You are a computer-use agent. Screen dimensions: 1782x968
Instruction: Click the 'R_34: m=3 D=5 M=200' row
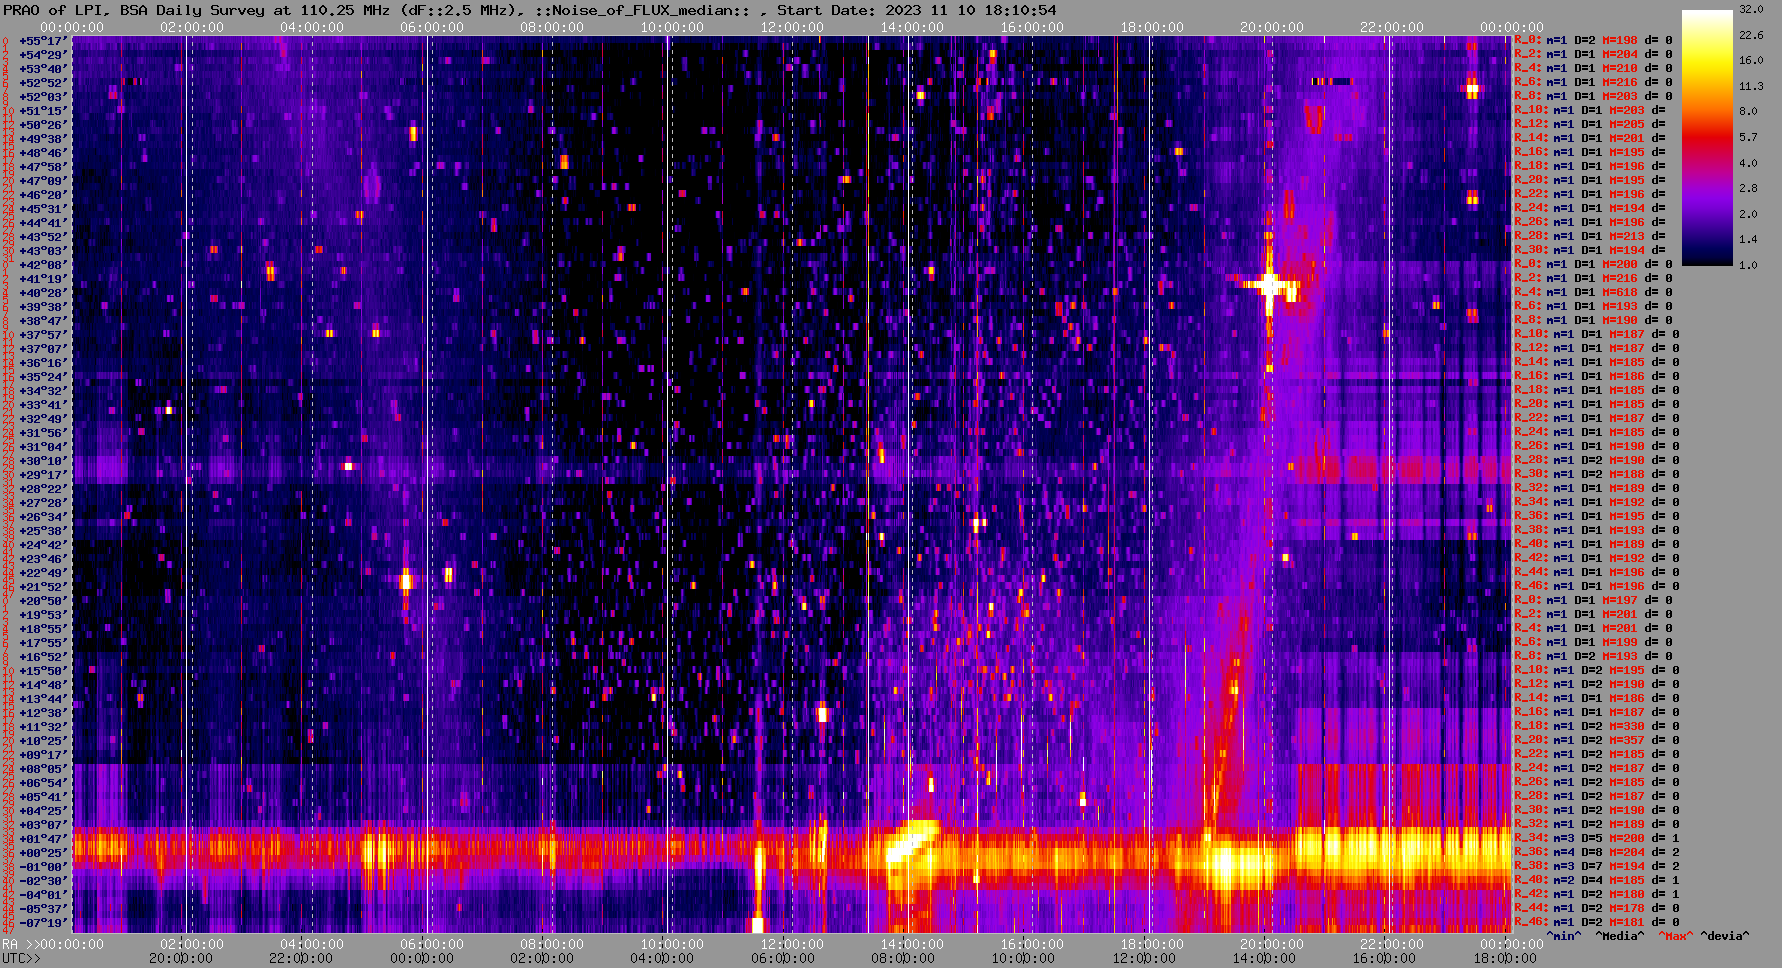1597,838
